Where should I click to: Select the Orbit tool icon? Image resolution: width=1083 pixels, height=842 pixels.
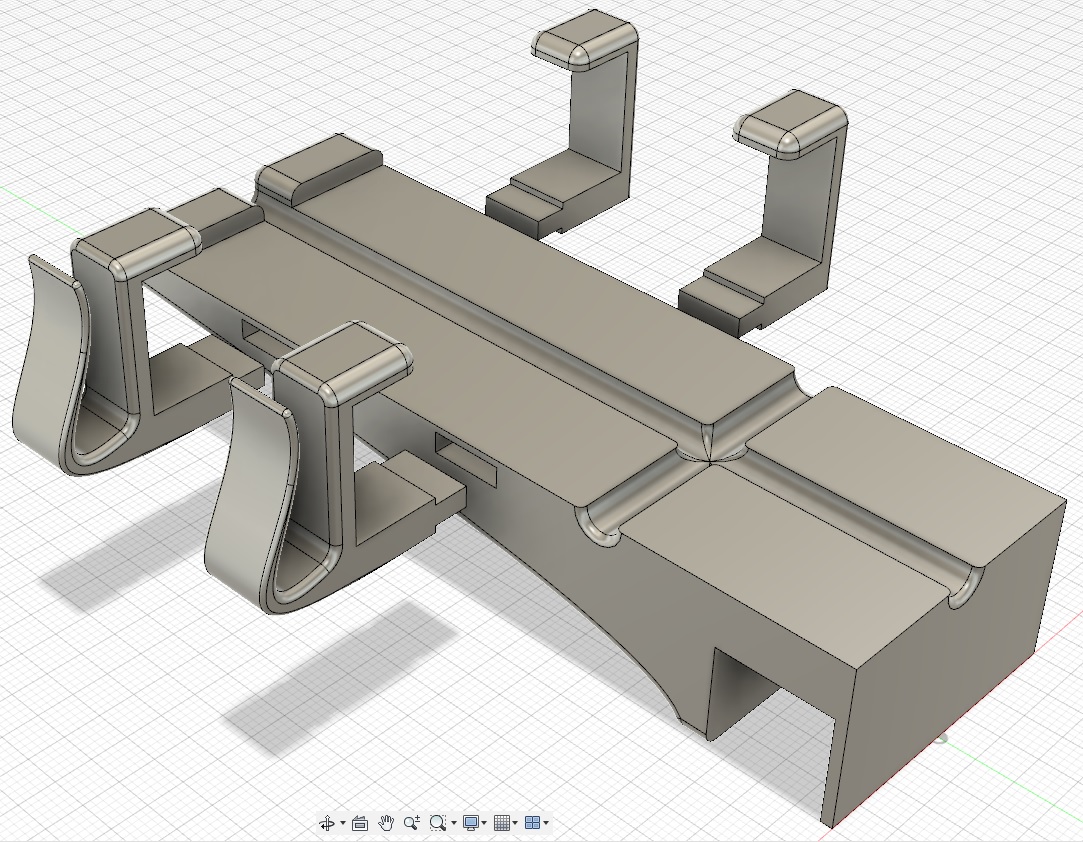(327, 823)
